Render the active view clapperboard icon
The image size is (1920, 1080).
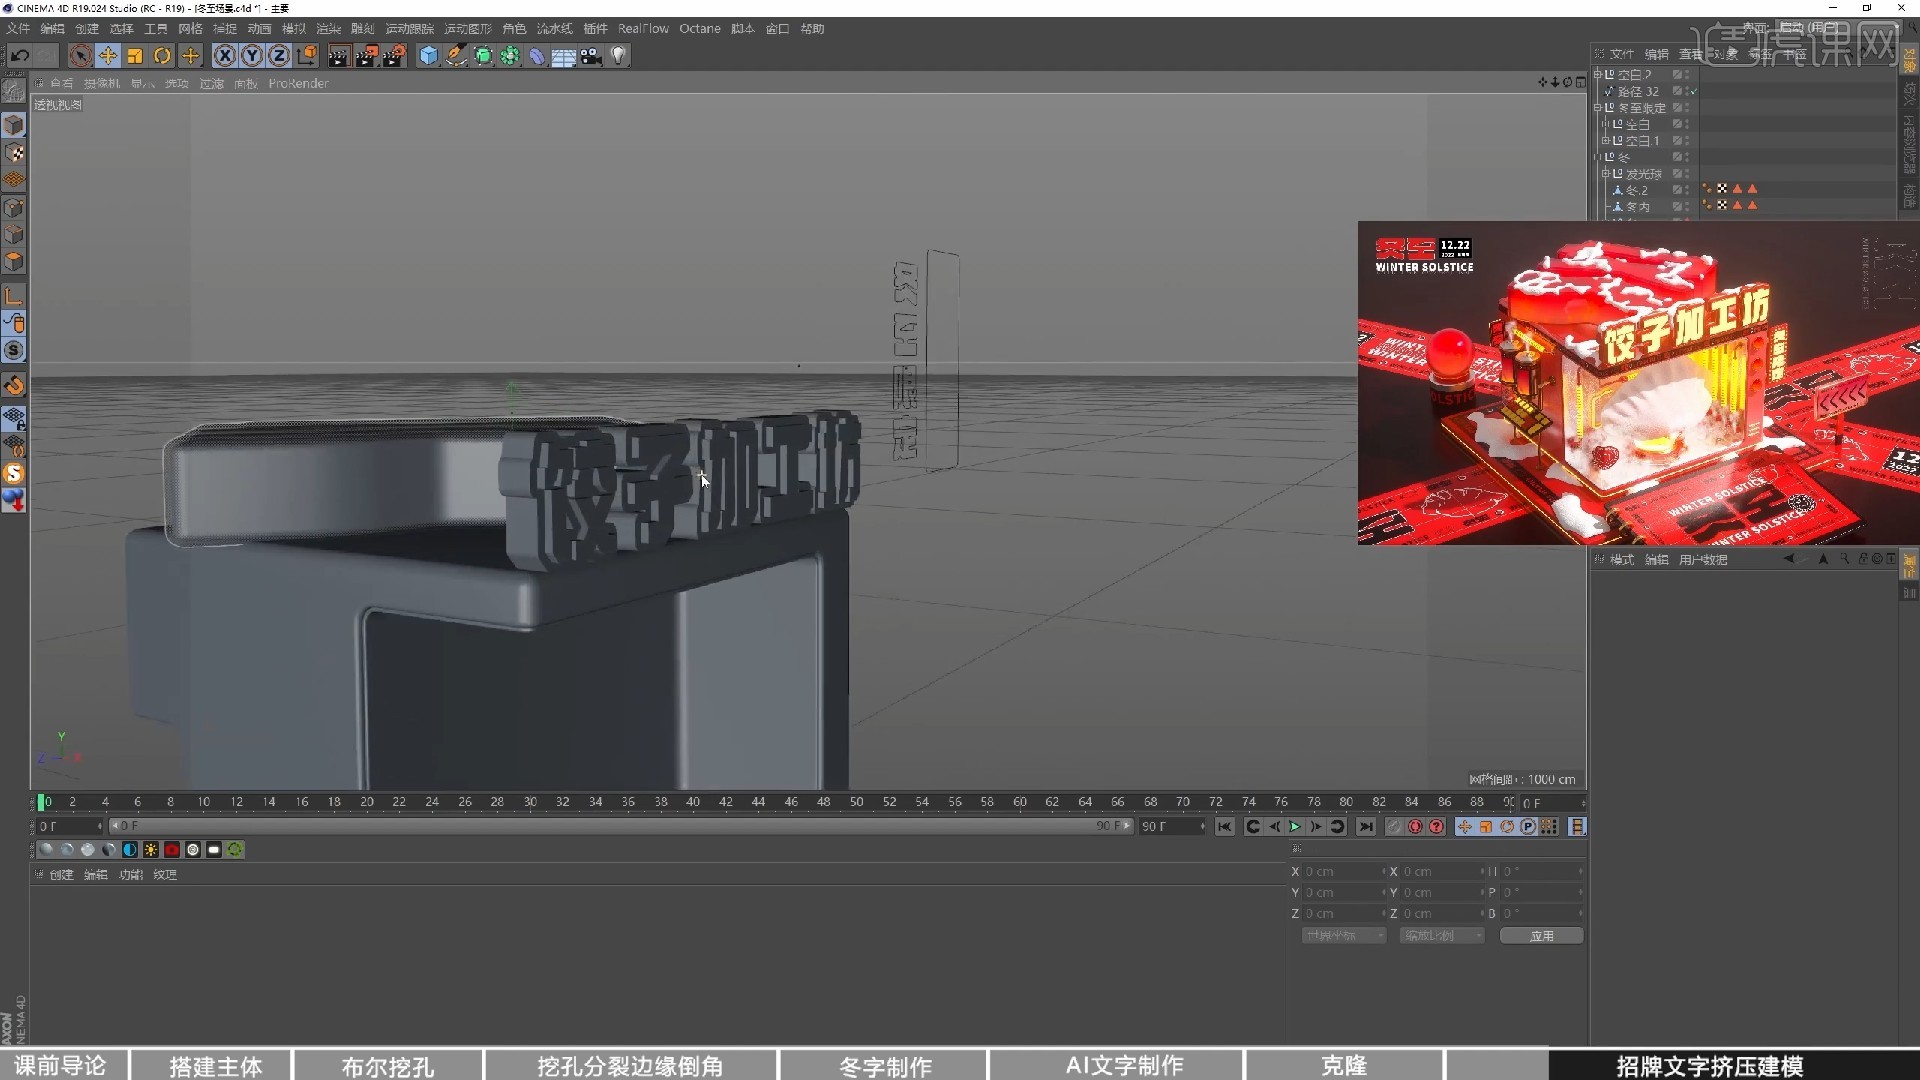point(338,56)
